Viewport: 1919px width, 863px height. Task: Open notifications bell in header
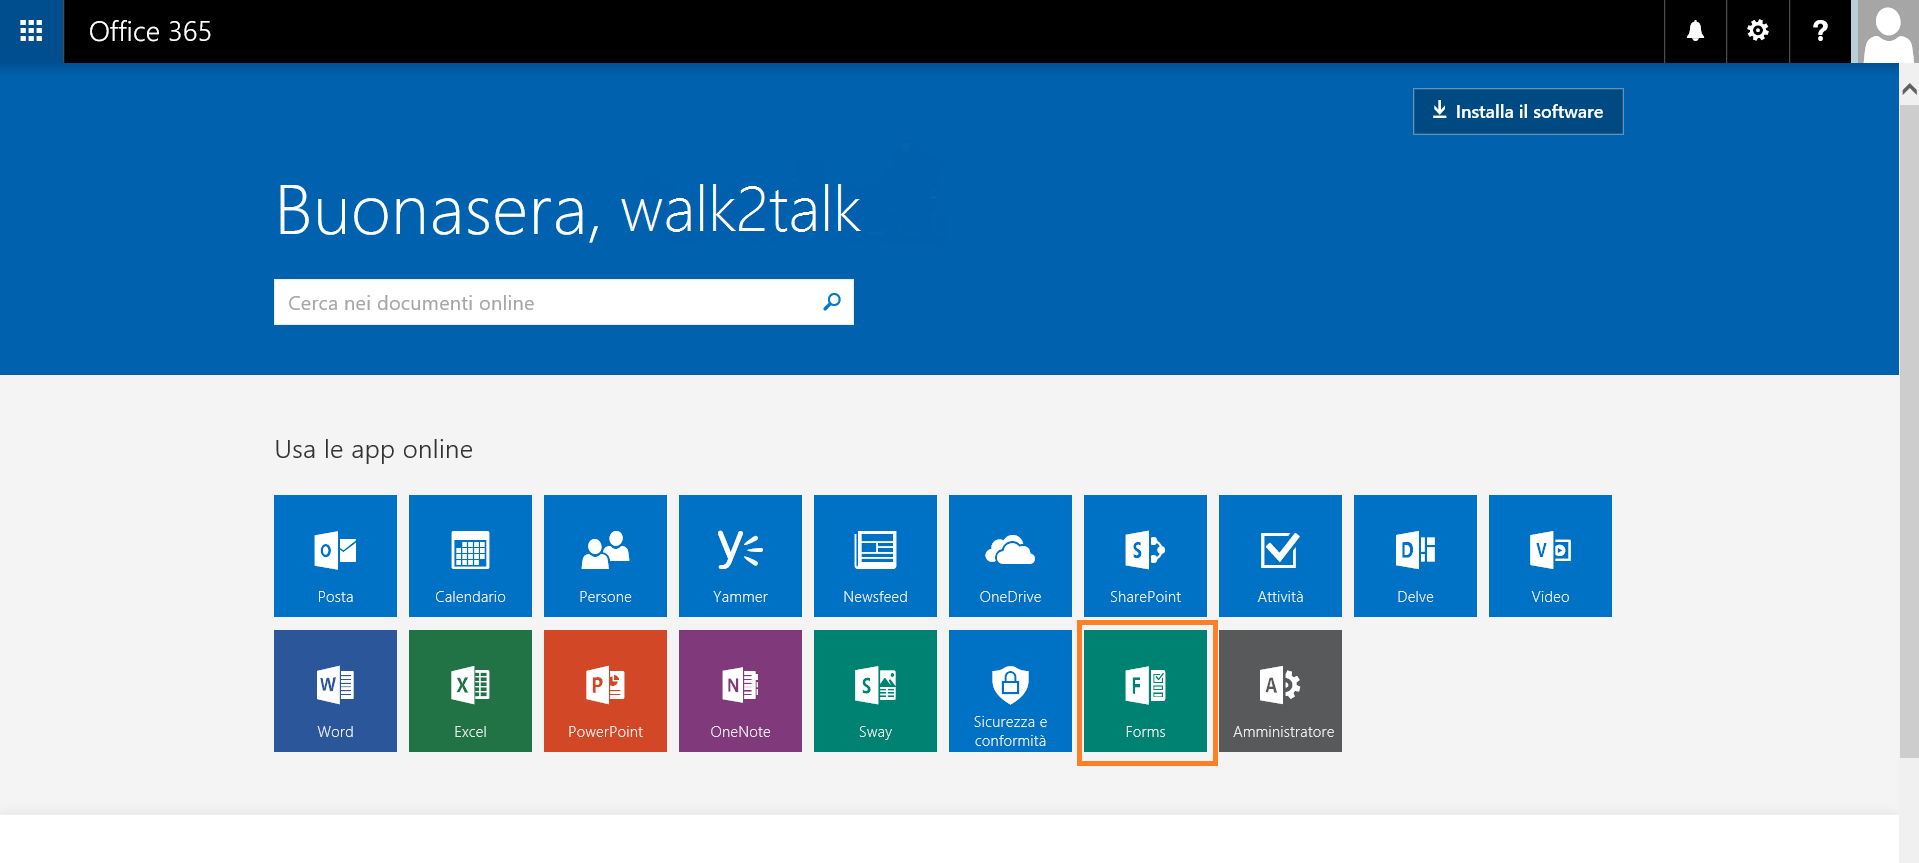tap(1695, 31)
